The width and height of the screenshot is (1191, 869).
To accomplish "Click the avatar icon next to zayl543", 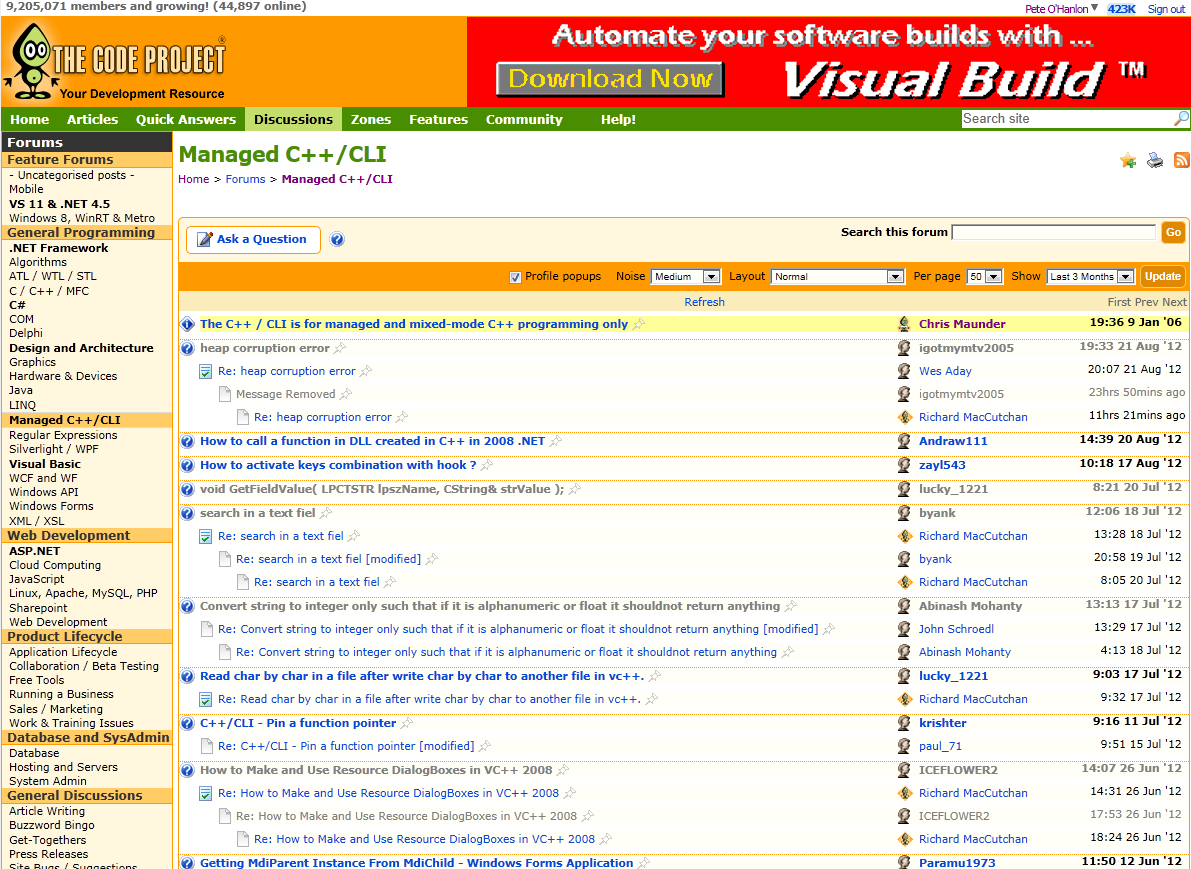I will point(904,465).
